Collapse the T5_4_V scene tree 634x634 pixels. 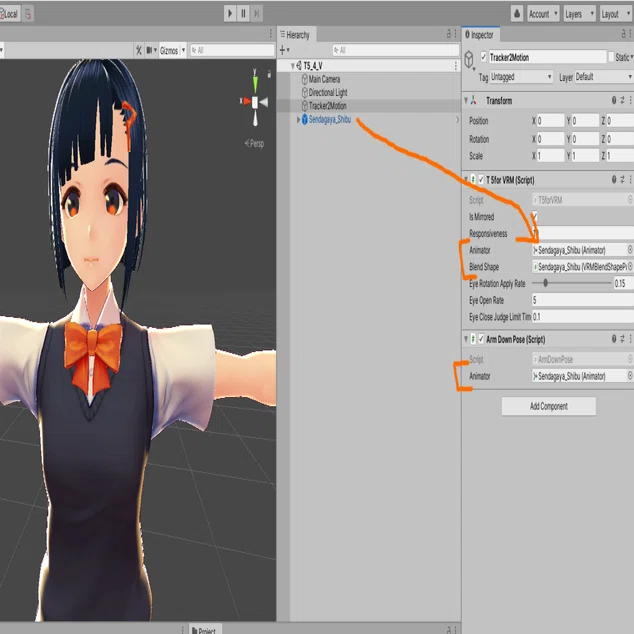tap(293, 66)
